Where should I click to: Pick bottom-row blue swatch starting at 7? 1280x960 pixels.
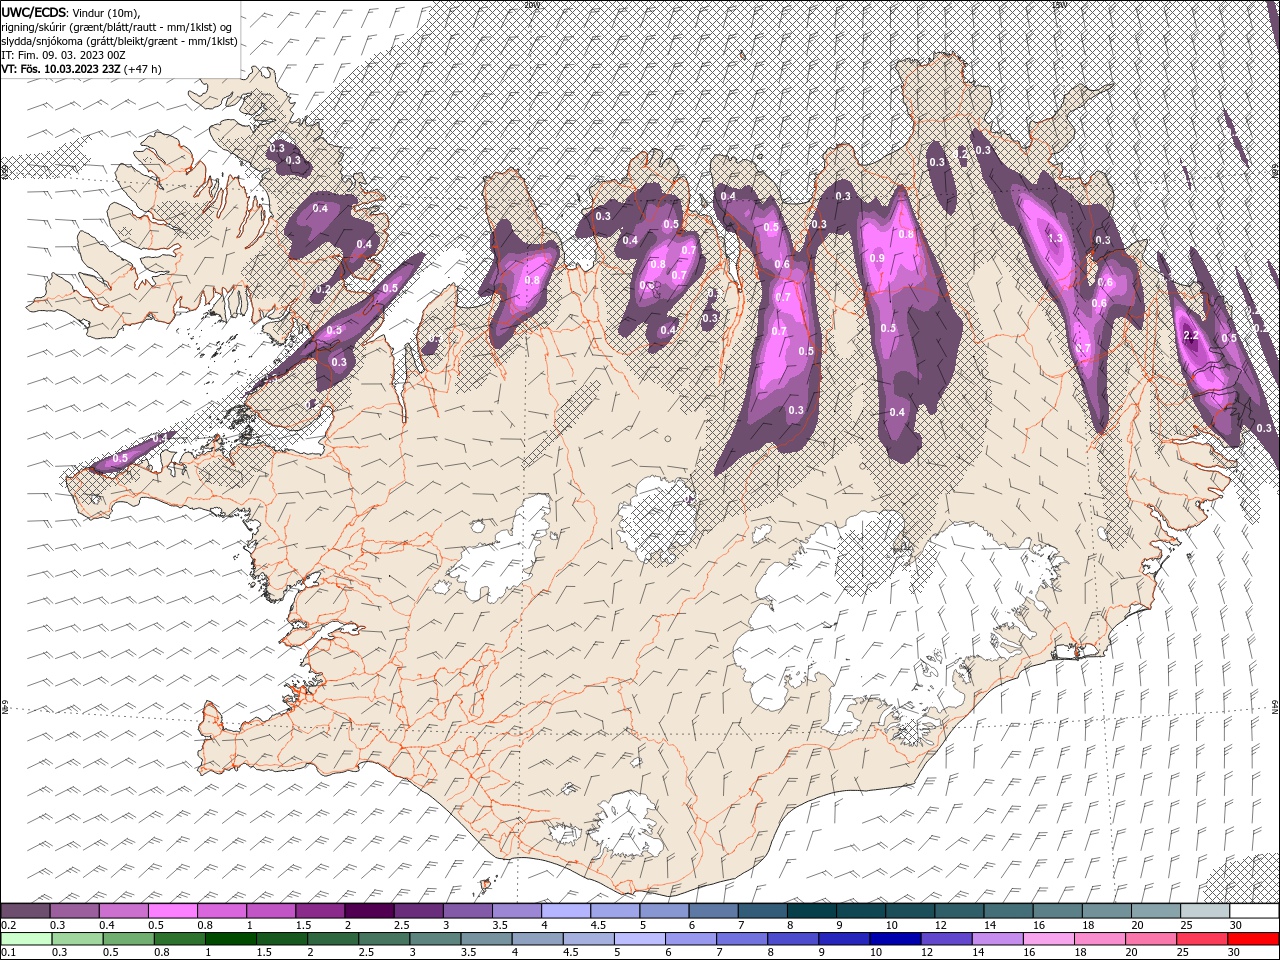pos(742,938)
